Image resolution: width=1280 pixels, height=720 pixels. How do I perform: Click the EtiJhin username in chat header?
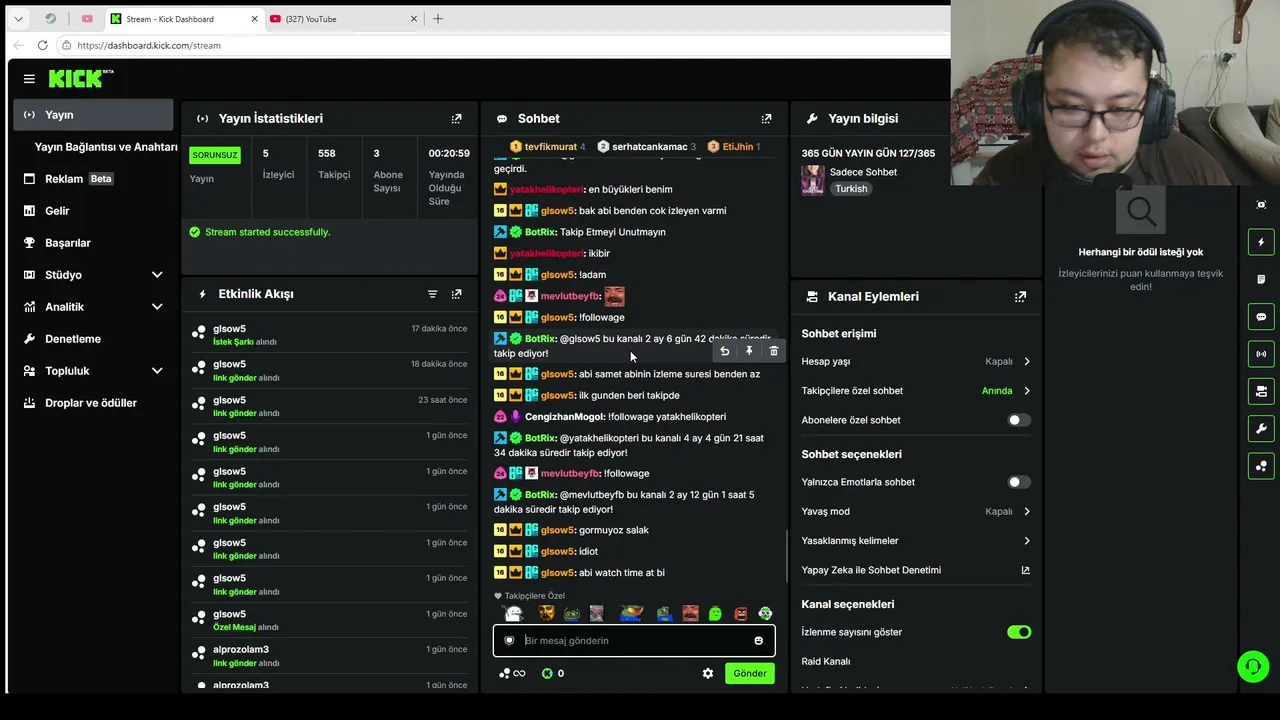(738, 147)
